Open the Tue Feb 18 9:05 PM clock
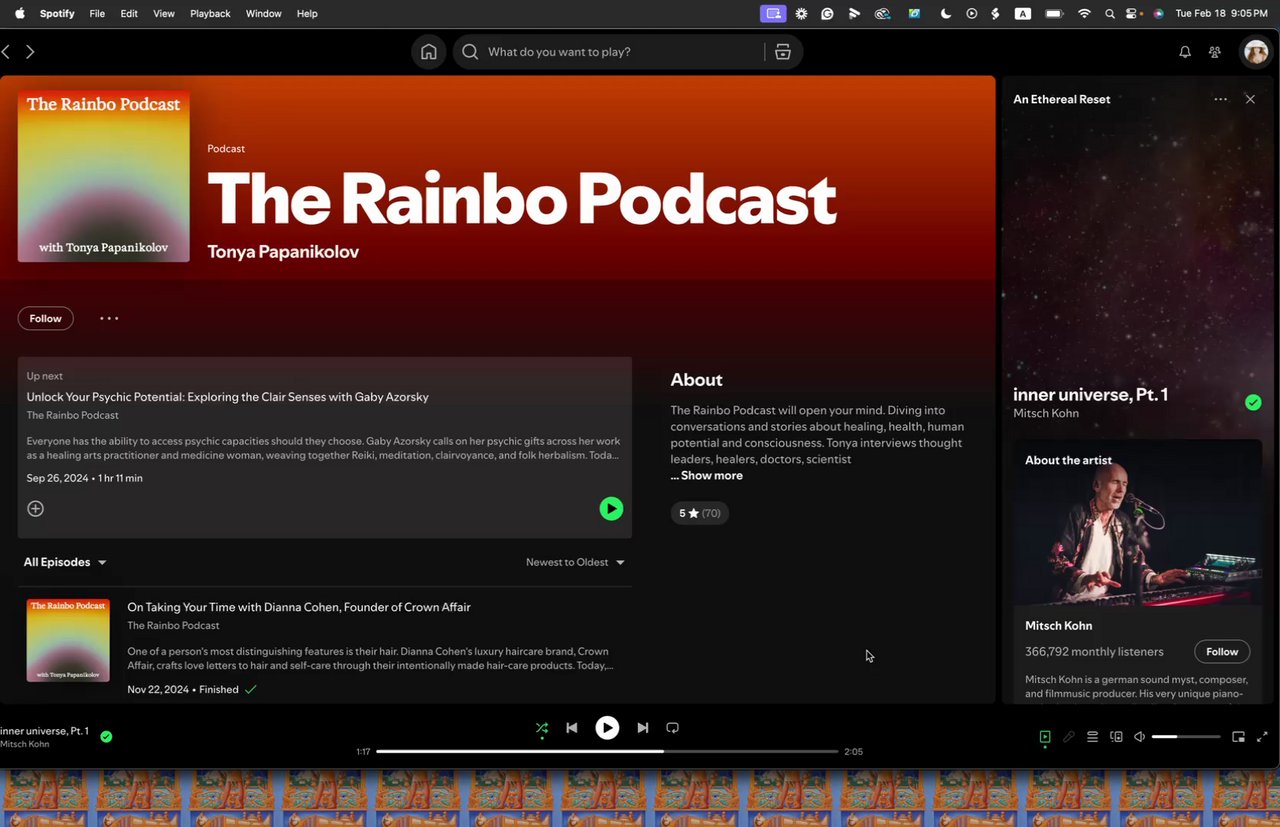The height and width of the screenshot is (827, 1280). pos(1222,14)
